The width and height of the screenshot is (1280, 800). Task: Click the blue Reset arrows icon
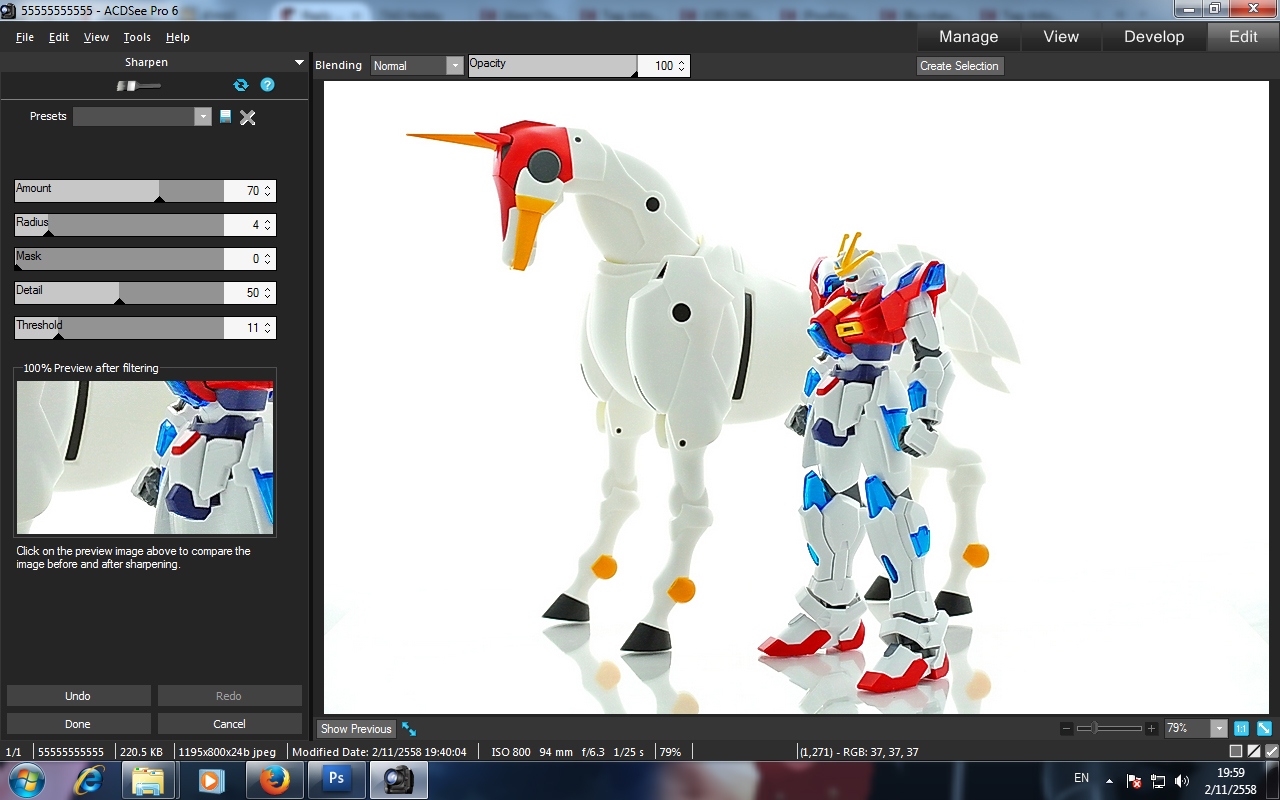point(241,85)
